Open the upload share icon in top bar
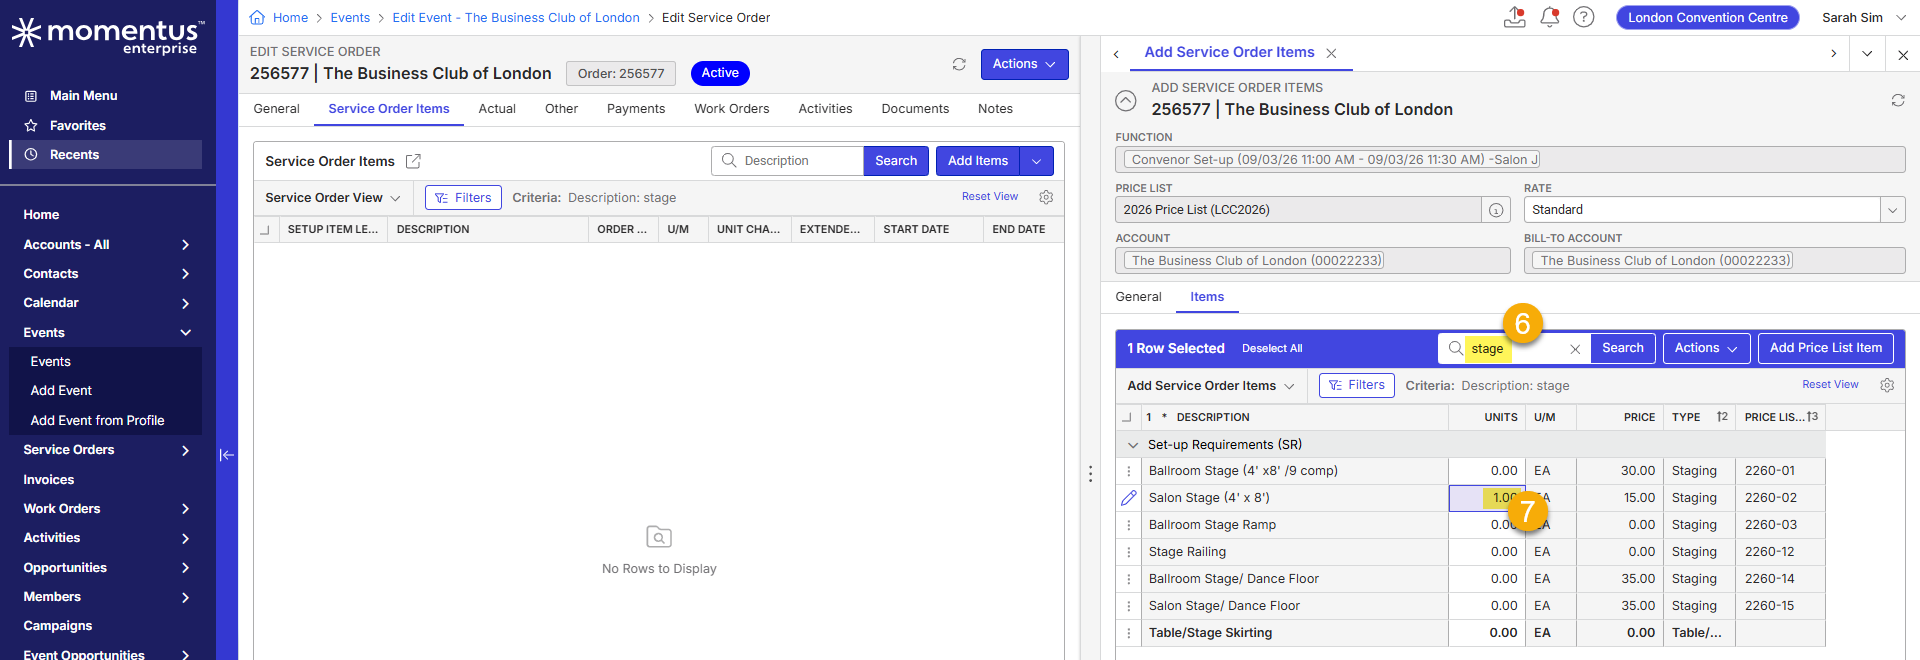 [1515, 17]
